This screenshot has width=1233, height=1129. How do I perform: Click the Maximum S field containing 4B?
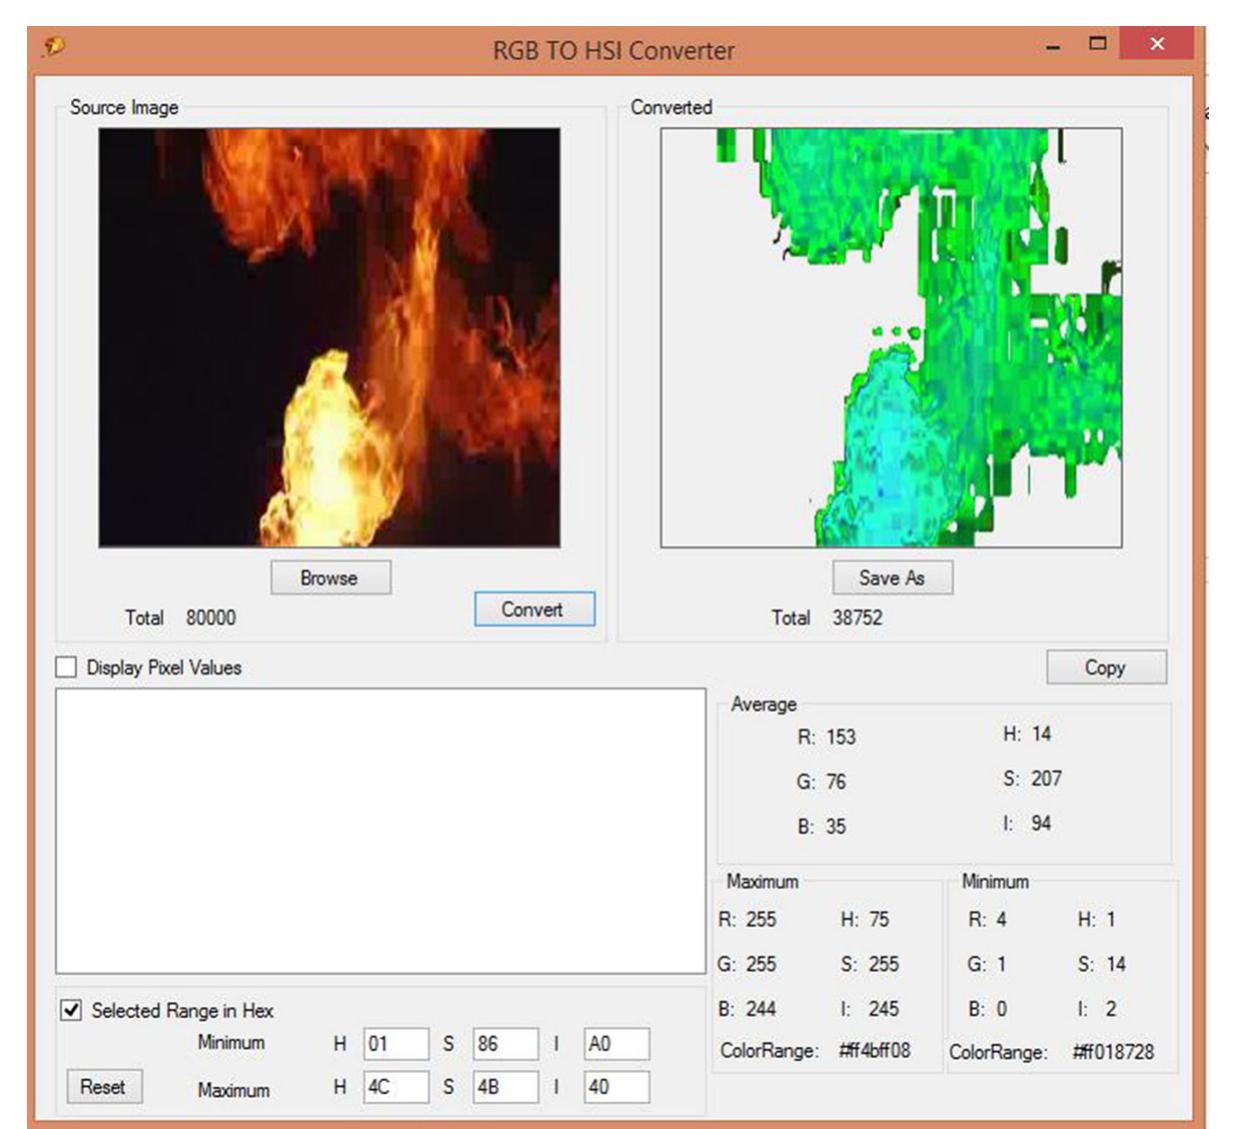[x=506, y=1087]
